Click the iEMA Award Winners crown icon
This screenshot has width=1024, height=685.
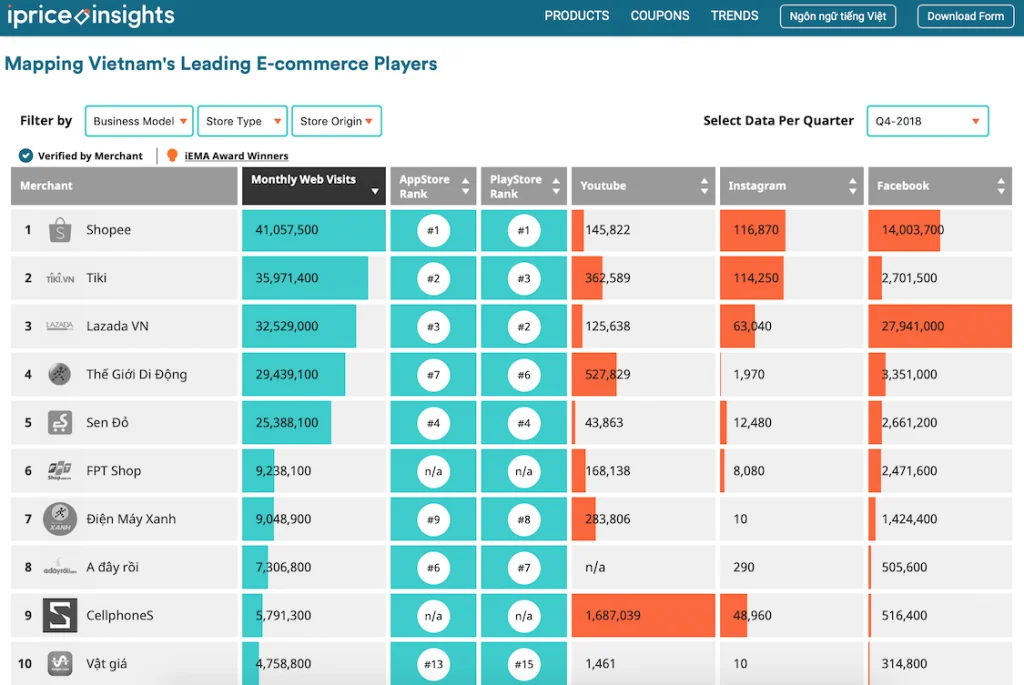[x=169, y=155]
